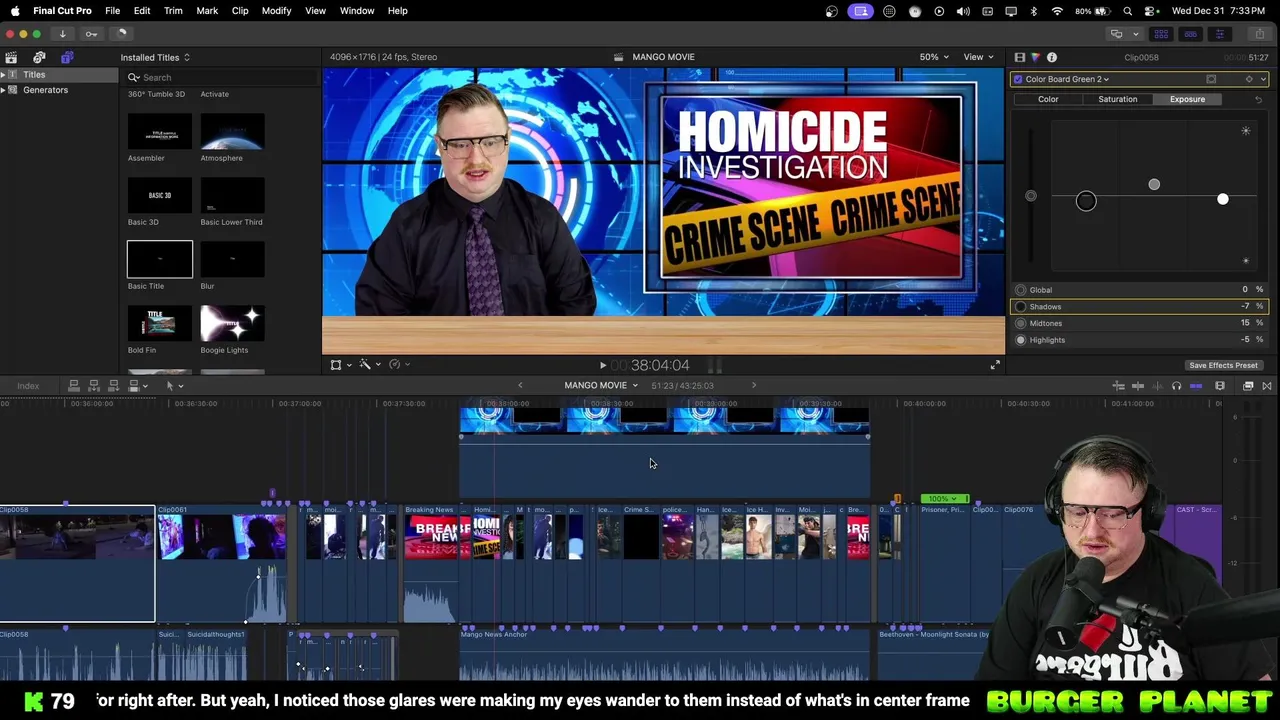Image resolution: width=1280 pixels, height=720 pixels.
Task: Expand the correction options chevron beside keyframe
Action: 1263,79
